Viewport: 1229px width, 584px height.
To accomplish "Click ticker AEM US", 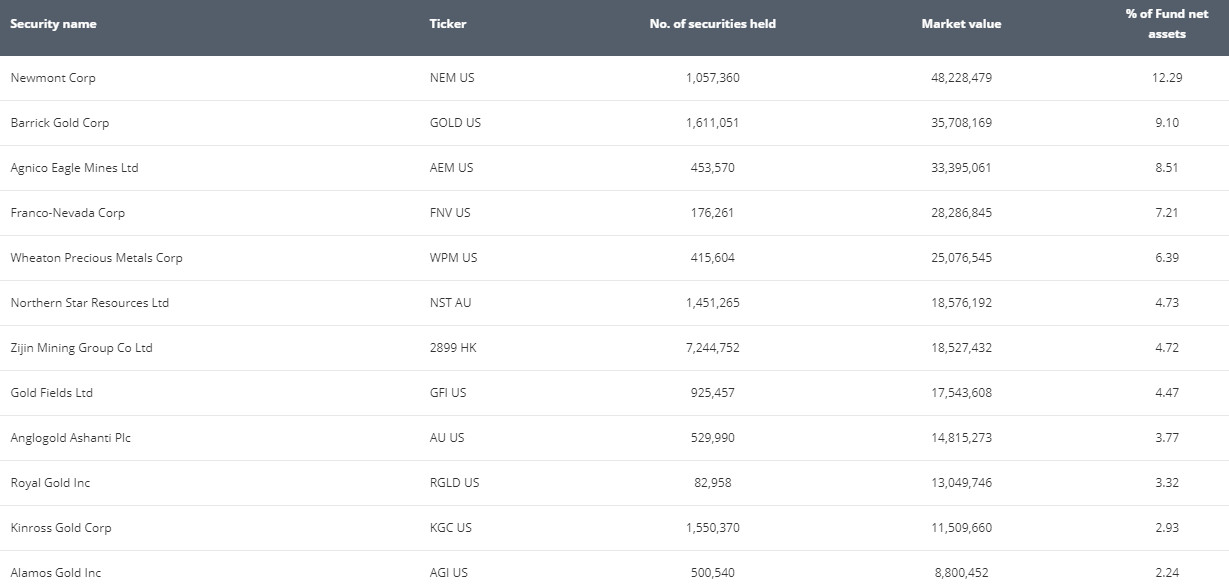I will 451,168.
